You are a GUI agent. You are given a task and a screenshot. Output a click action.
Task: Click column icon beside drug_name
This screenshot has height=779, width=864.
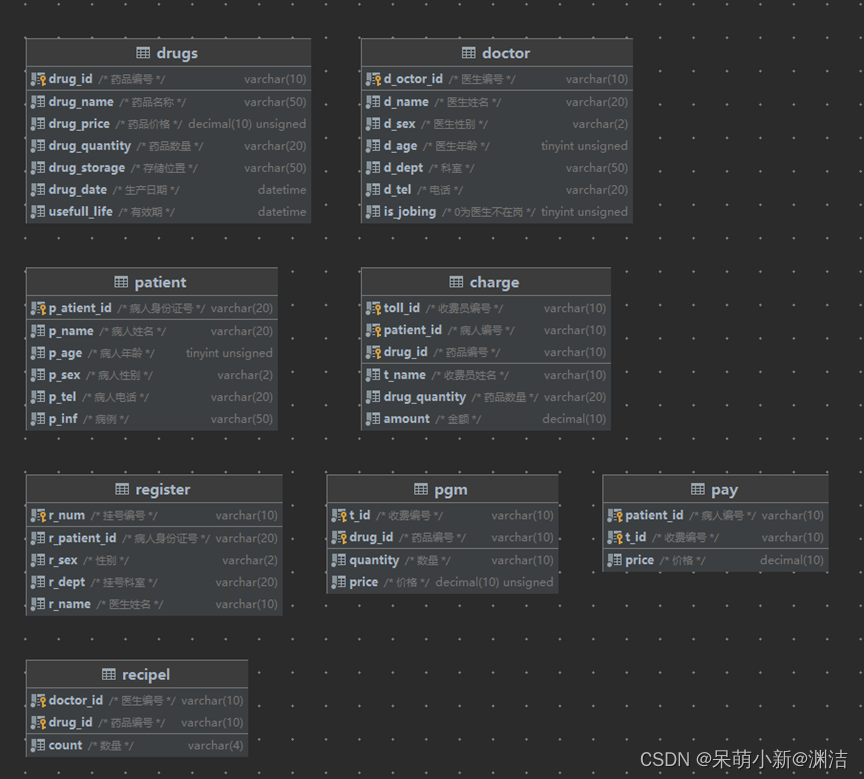point(38,102)
